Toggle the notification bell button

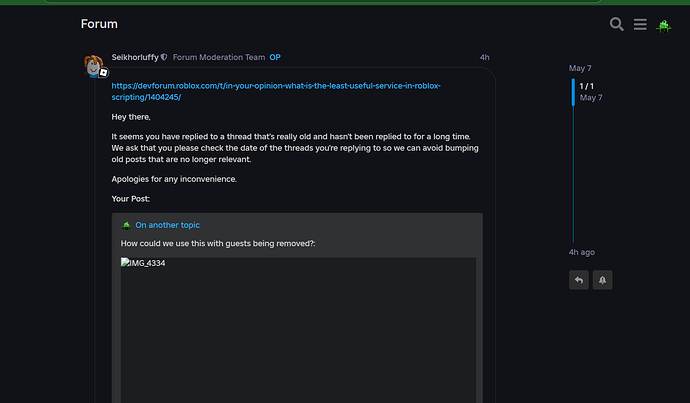pyautogui.click(x=602, y=280)
